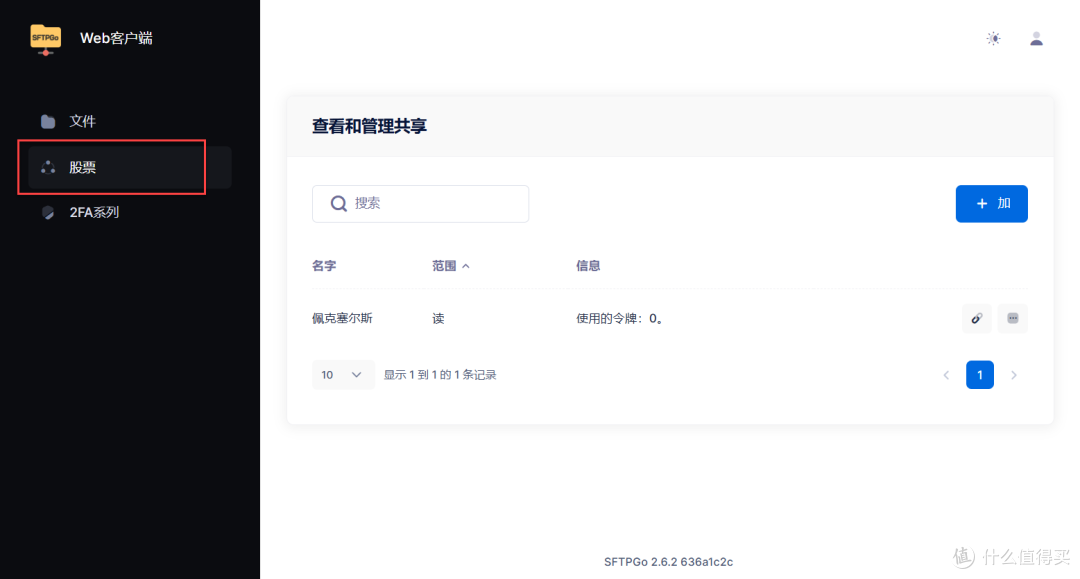Click the SFTPGo 2.6.2 version footer text

tap(668, 562)
